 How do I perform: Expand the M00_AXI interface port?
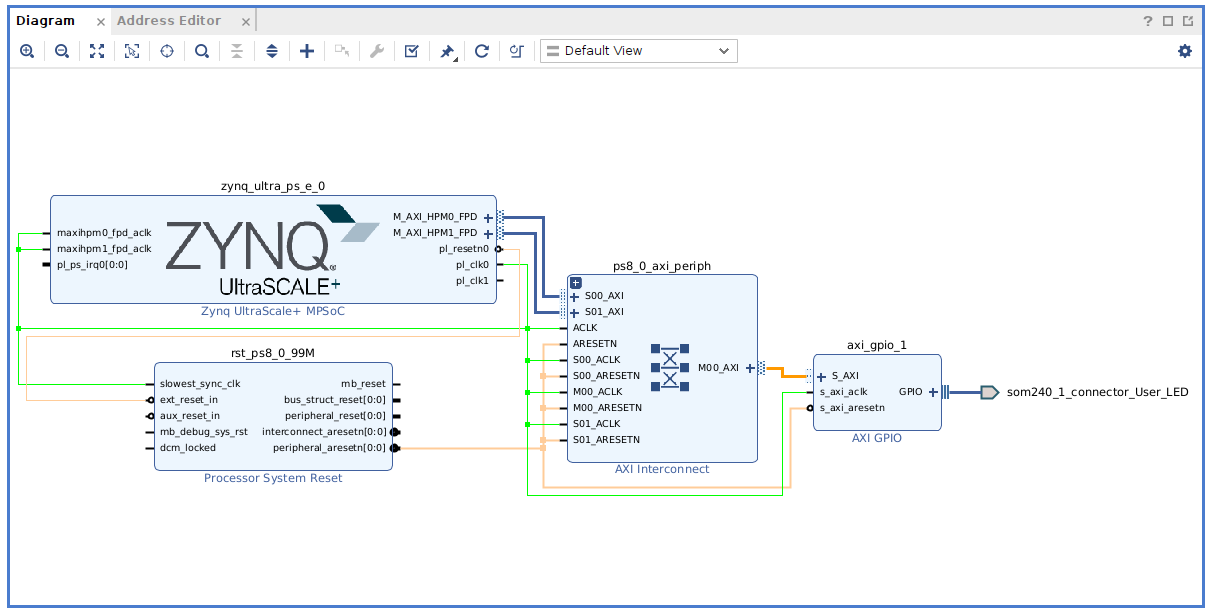pos(750,368)
